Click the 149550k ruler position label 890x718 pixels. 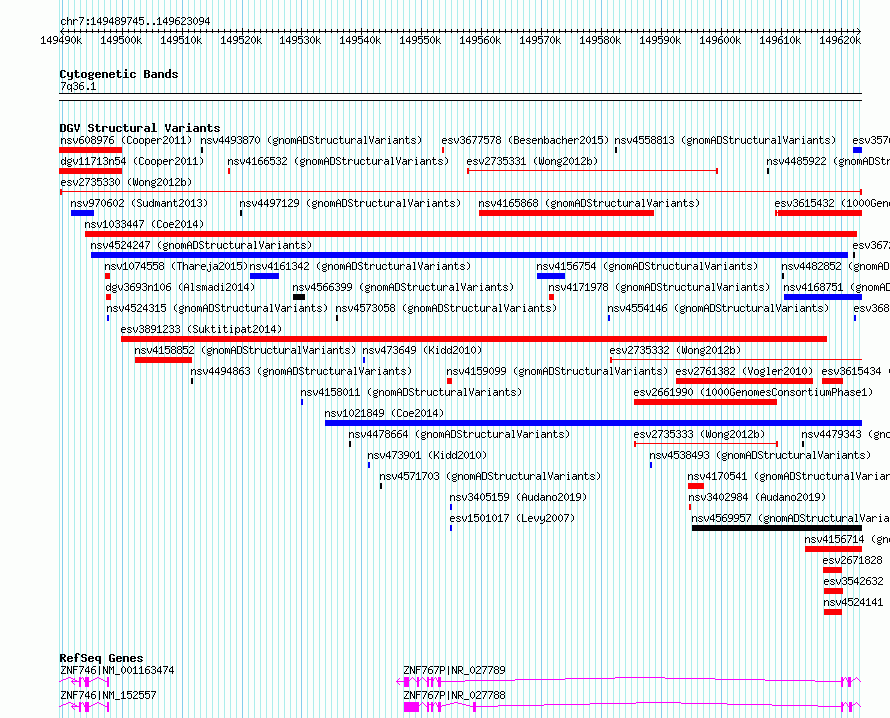[x=419, y=40]
